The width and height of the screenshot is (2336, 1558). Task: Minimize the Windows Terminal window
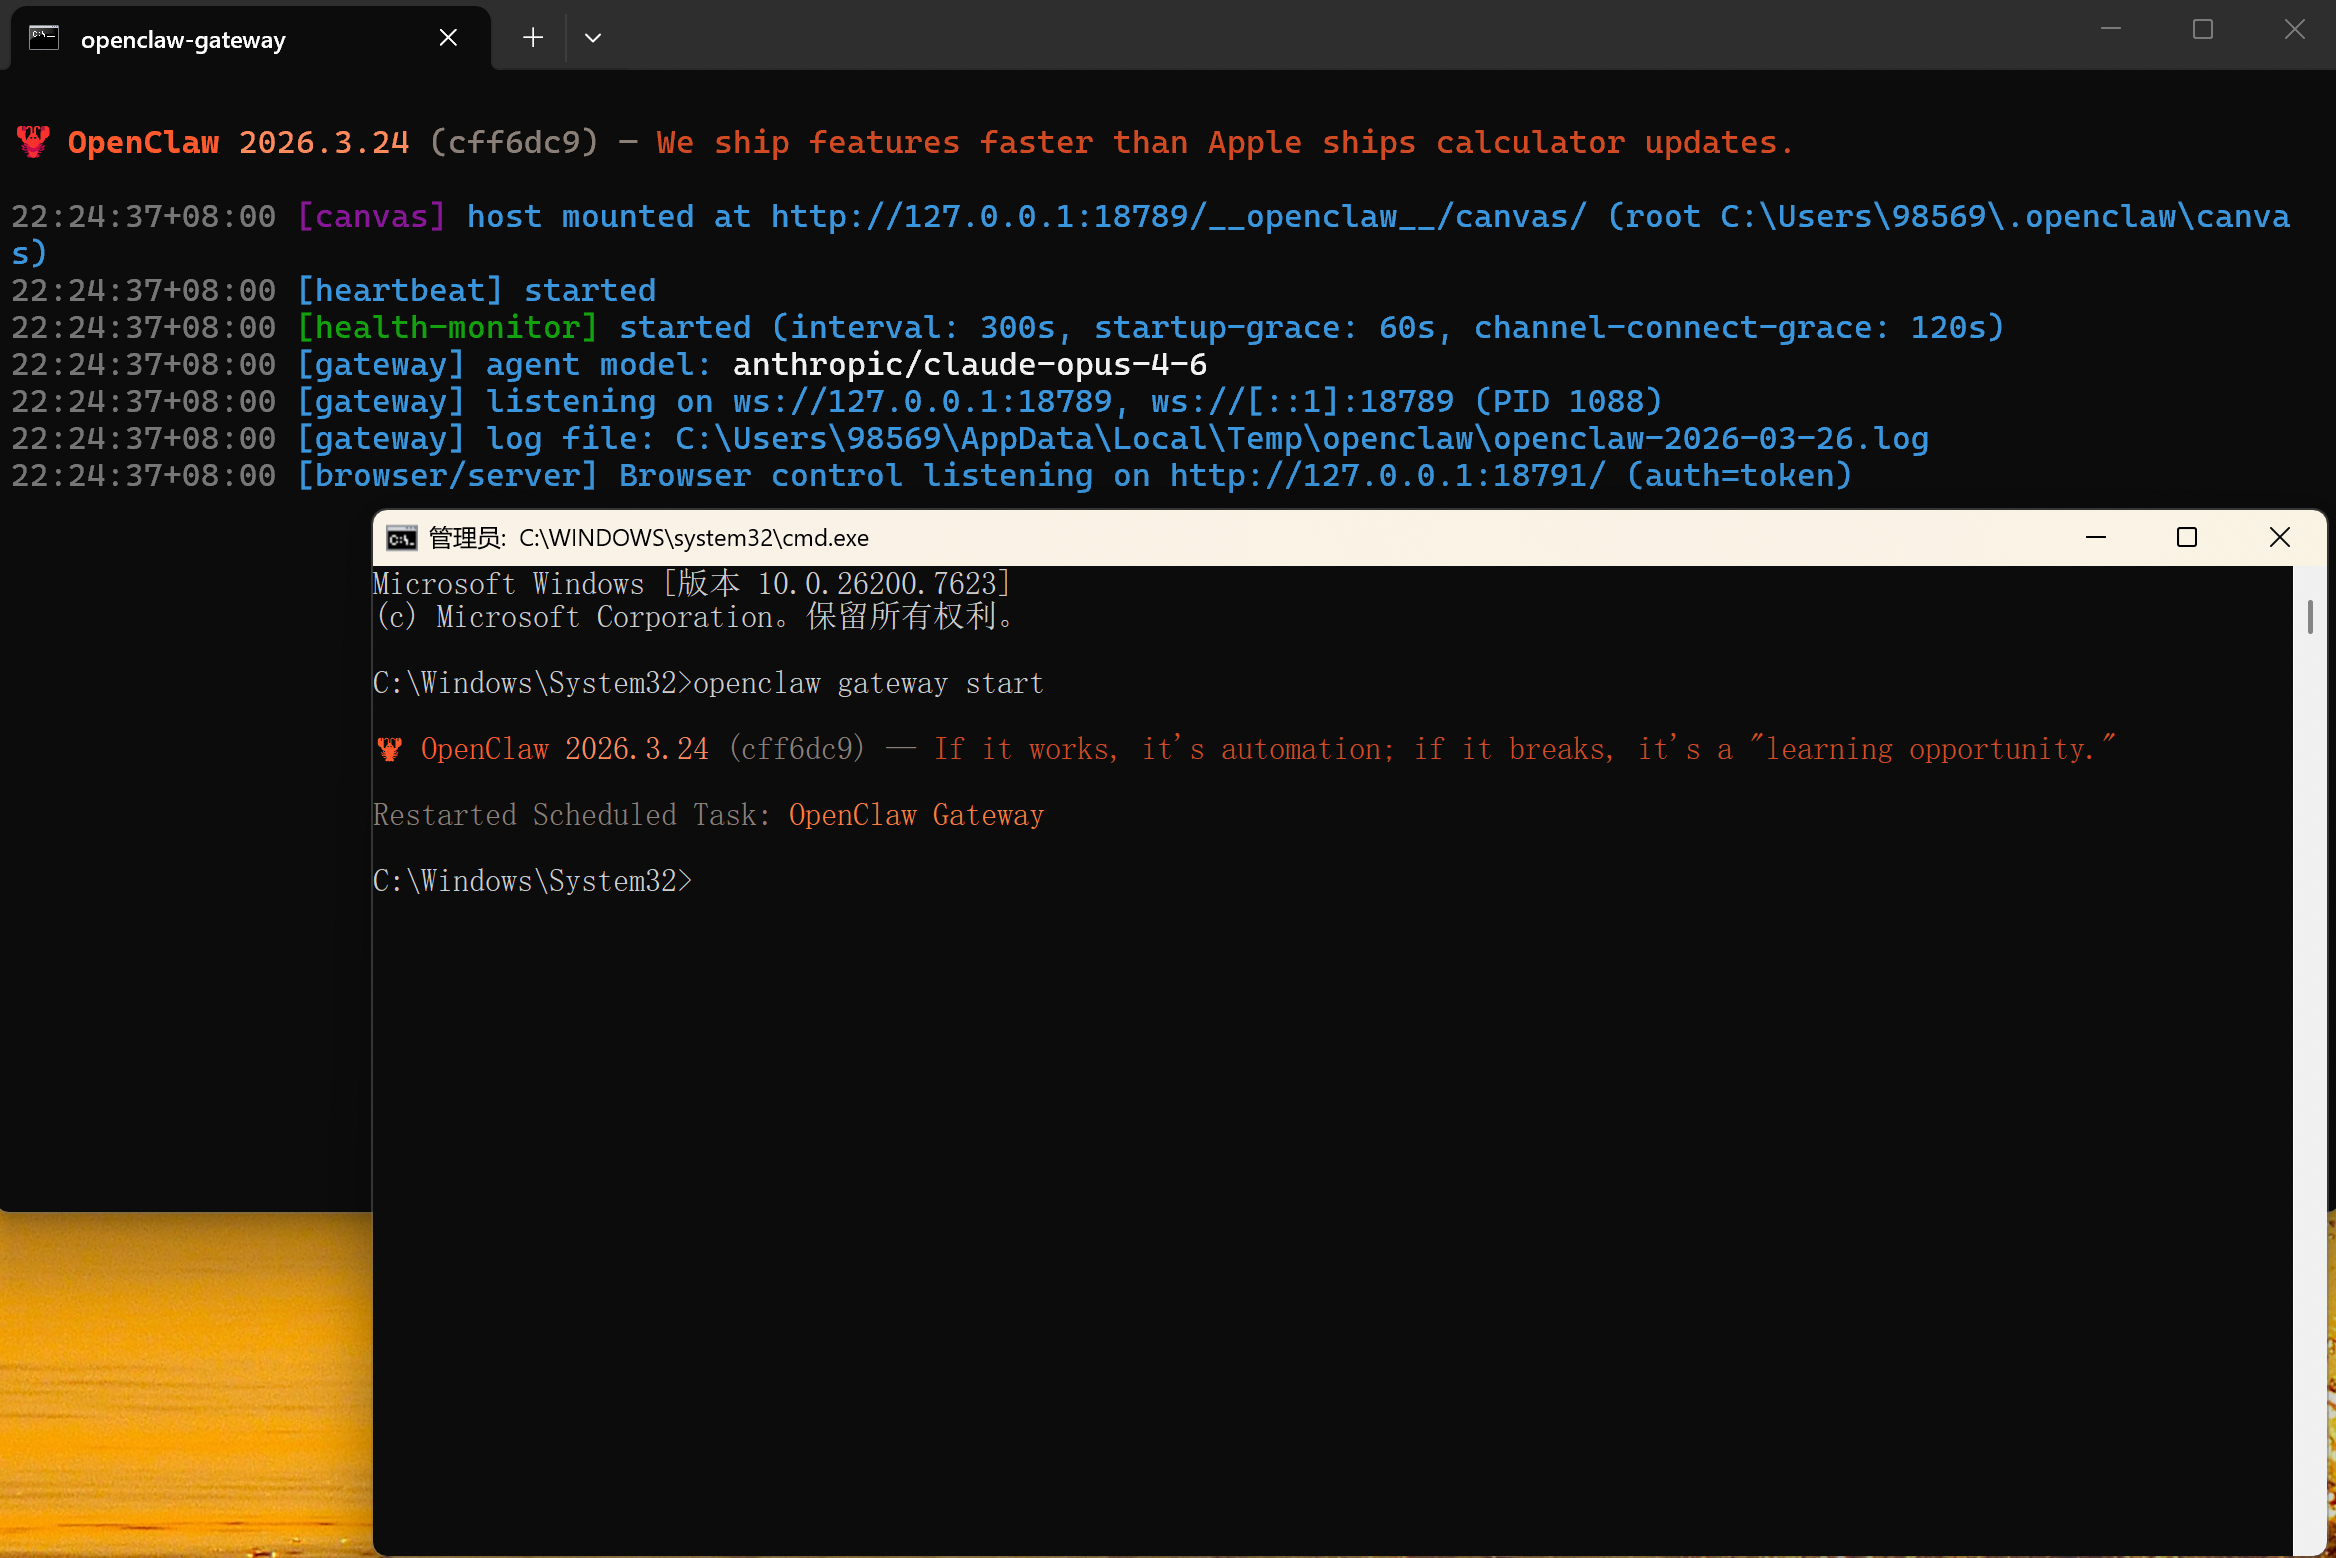pyautogui.click(x=2111, y=30)
